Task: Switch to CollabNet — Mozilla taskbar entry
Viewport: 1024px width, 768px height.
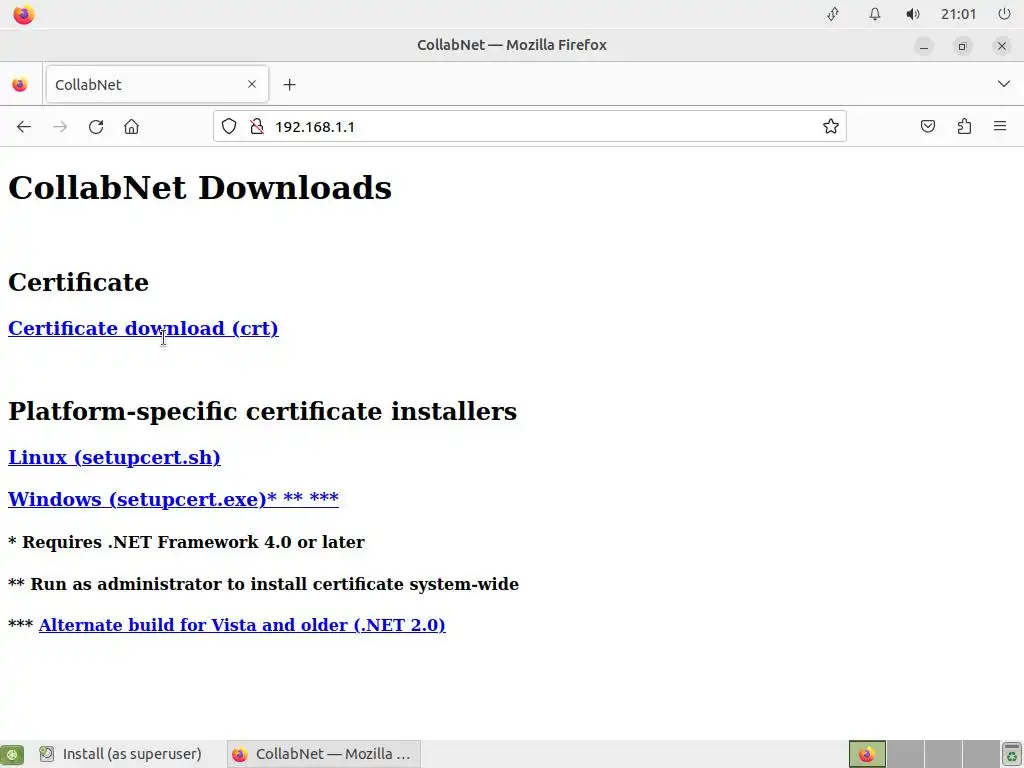Action: (x=324, y=754)
